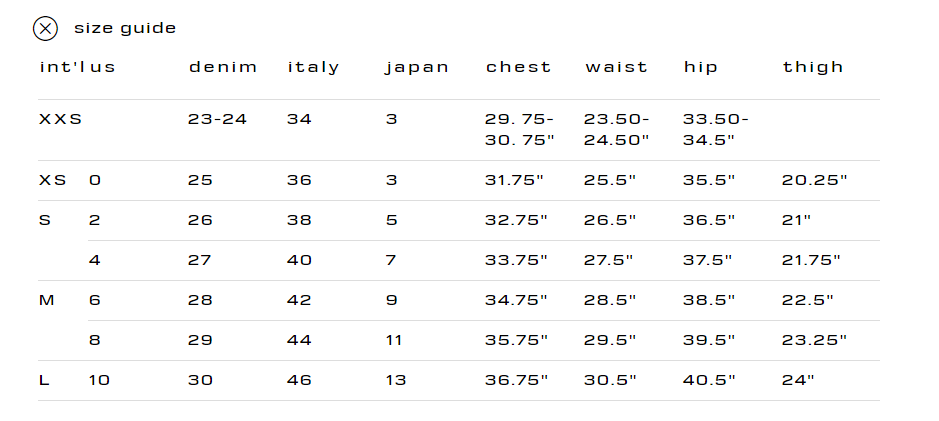Click the 'int'l us' column header
Image resolution: width=939 pixels, height=421 pixels.
pos(77,68)
